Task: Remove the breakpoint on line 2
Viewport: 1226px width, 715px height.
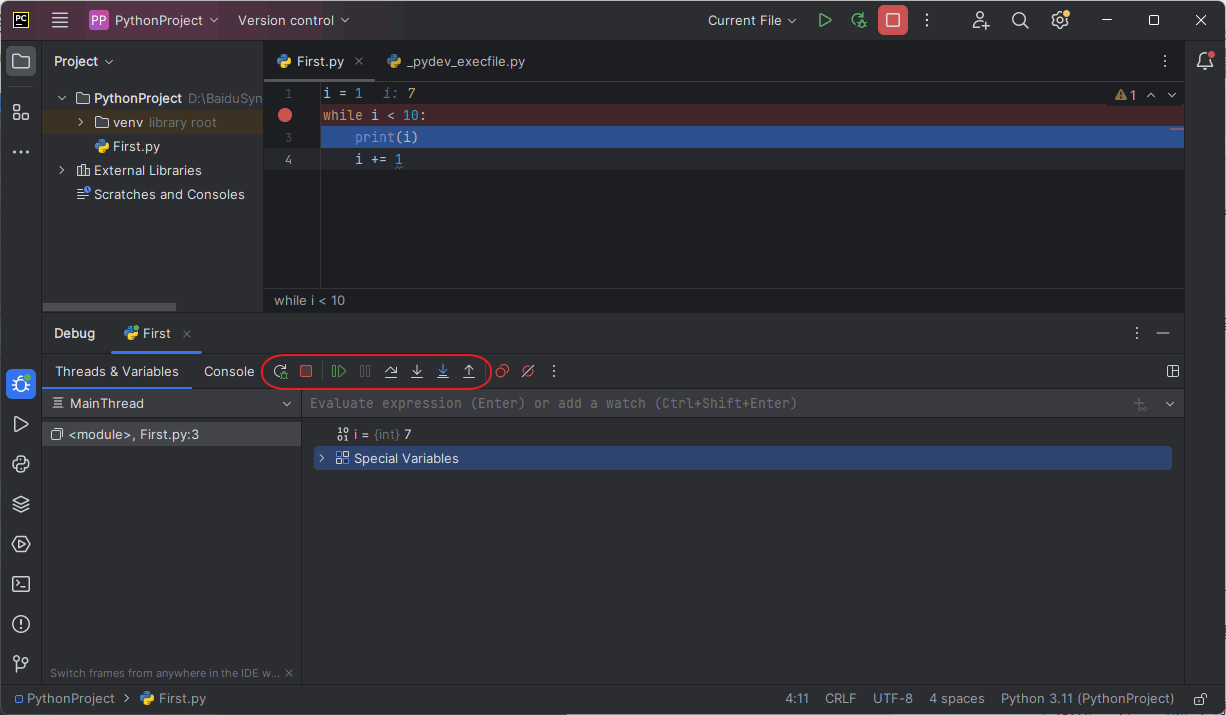Action: pos(285,116)
